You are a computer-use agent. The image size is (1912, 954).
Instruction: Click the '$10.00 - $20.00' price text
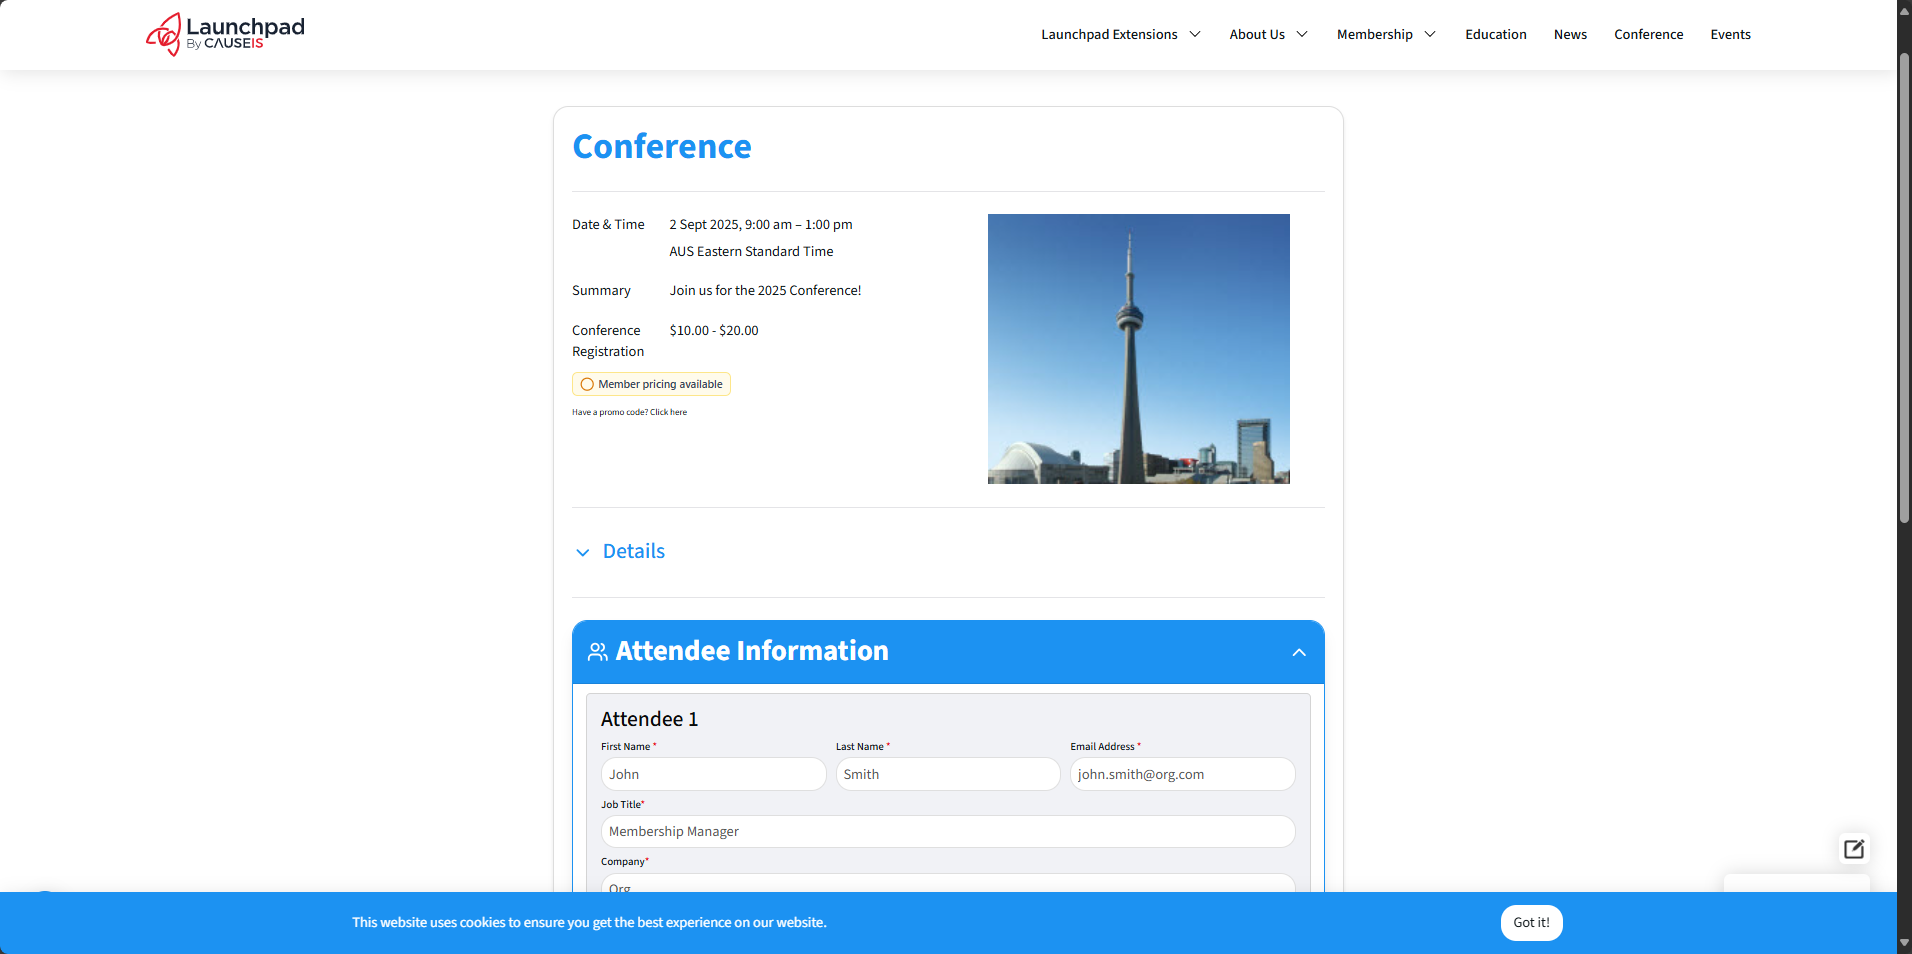[714, 331]
